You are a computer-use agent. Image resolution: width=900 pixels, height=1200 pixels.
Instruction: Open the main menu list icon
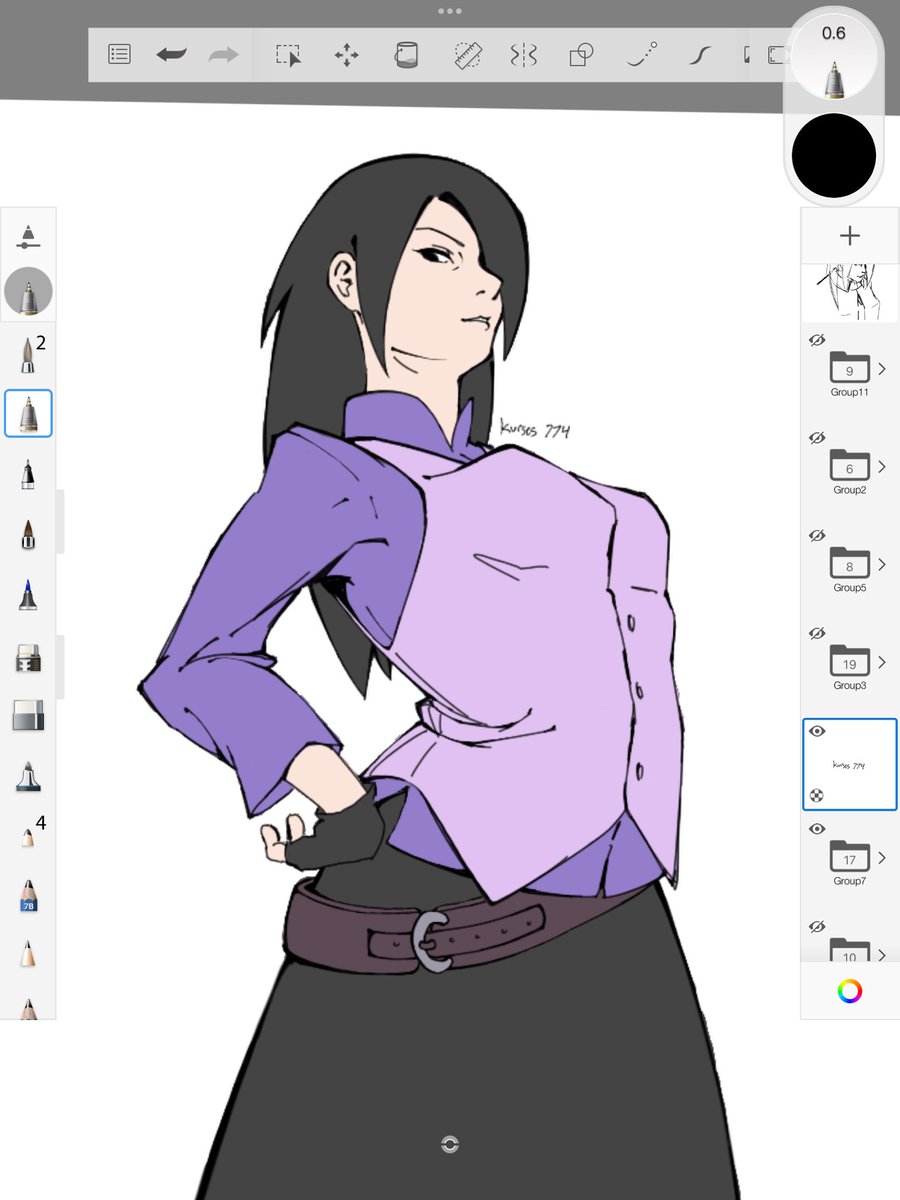coord(119,55)
